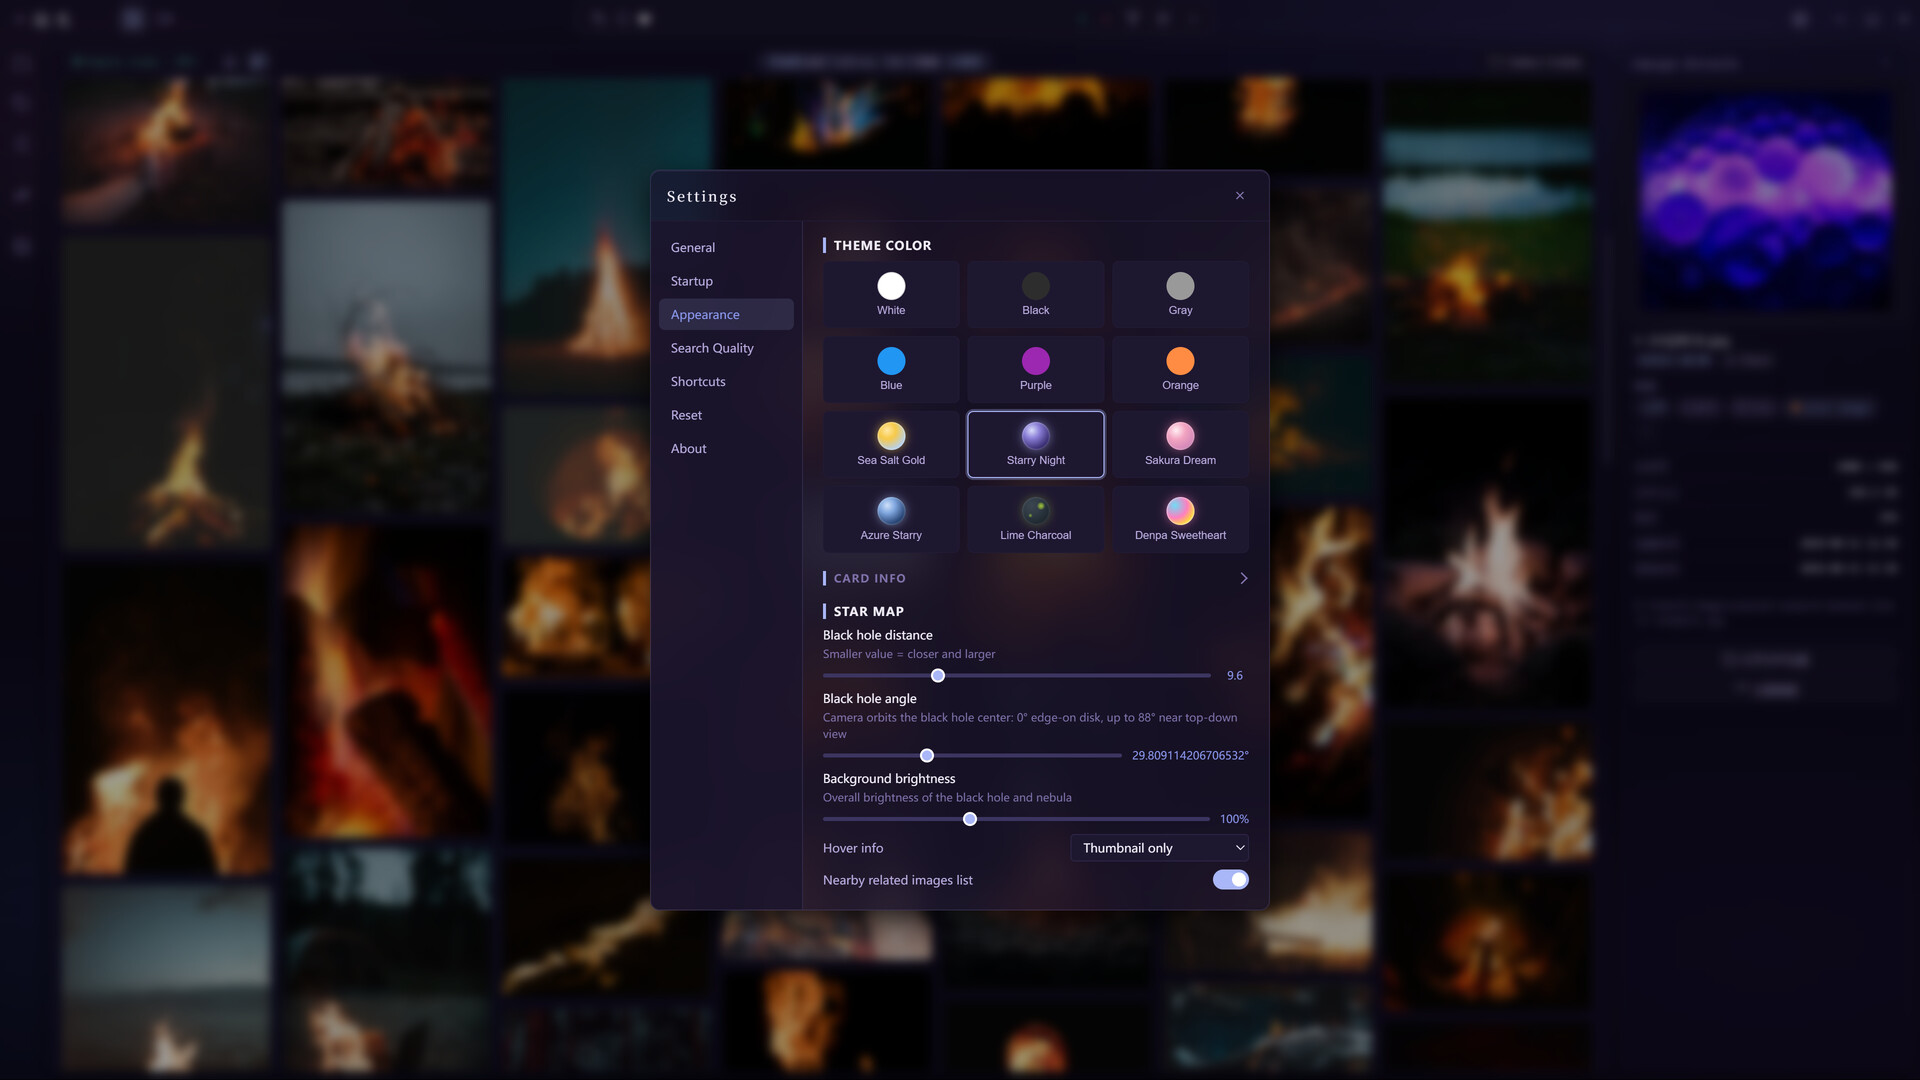Select the Sea Salt Gold theme
The image size is (1920, 1080).
click(891, 445)
